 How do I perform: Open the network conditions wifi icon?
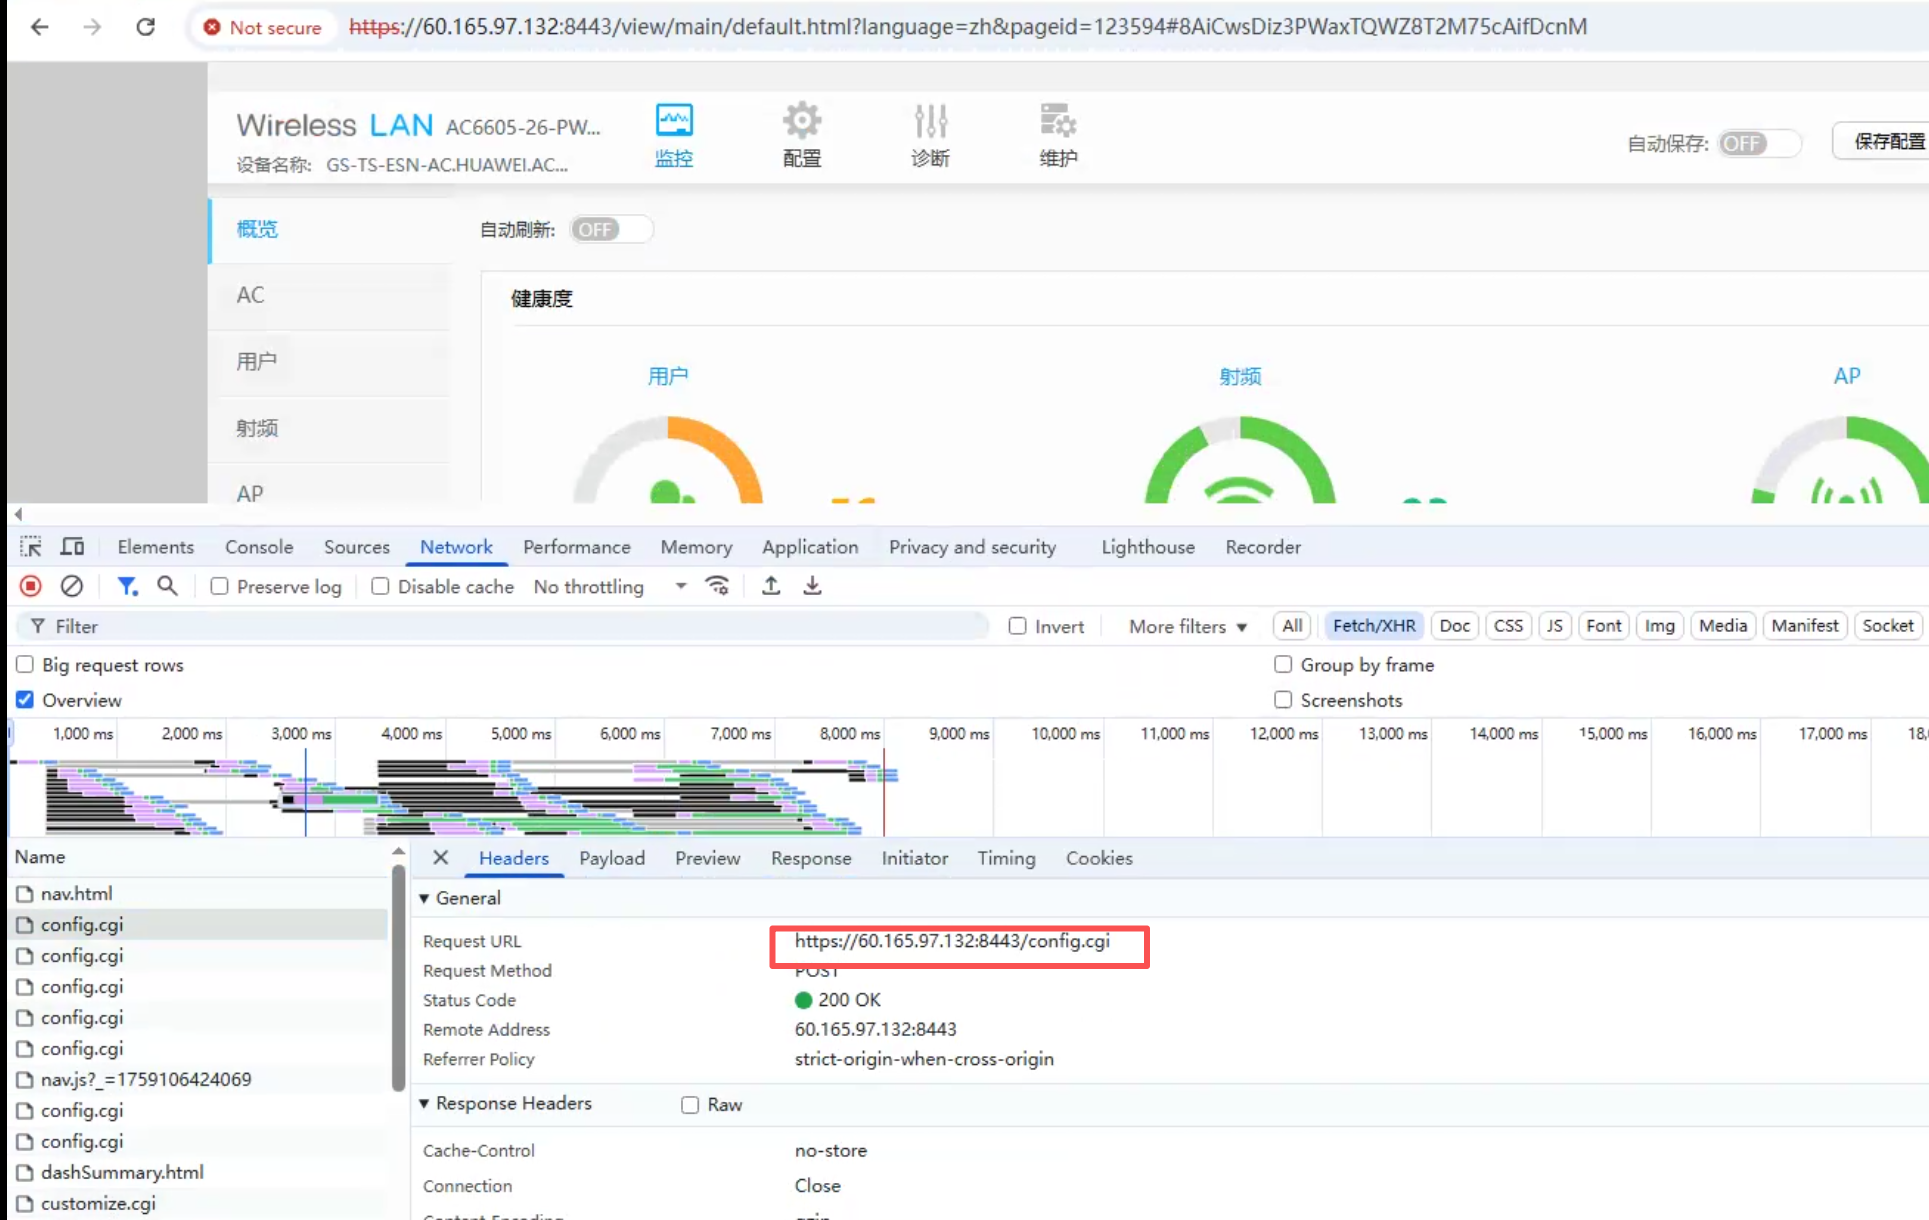[717, 586]
